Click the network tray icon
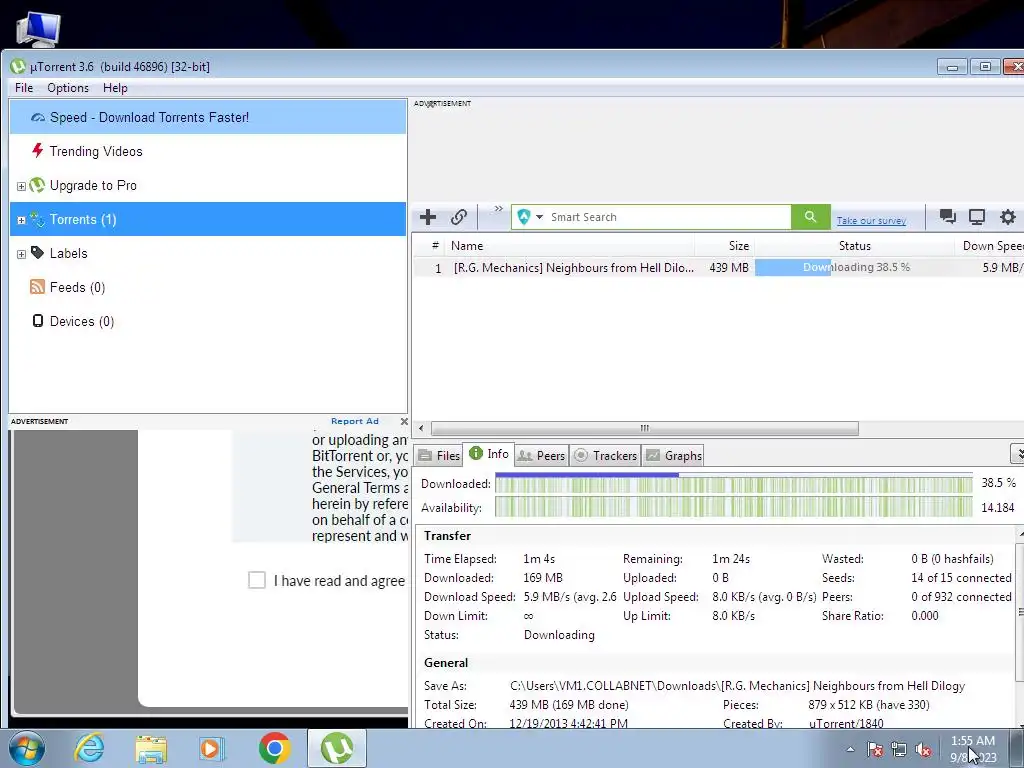This screenshot has height=768, width=1024. [x=899, y=750]
